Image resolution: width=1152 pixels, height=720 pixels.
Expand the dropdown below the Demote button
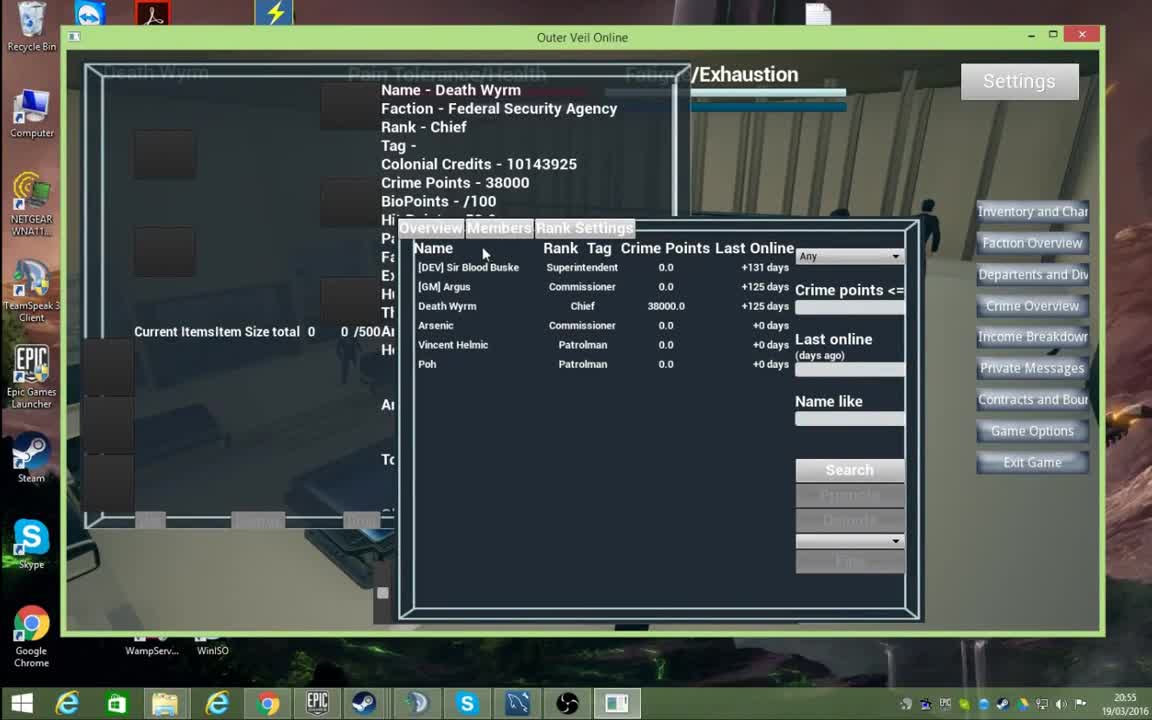[x=849, y=541]
